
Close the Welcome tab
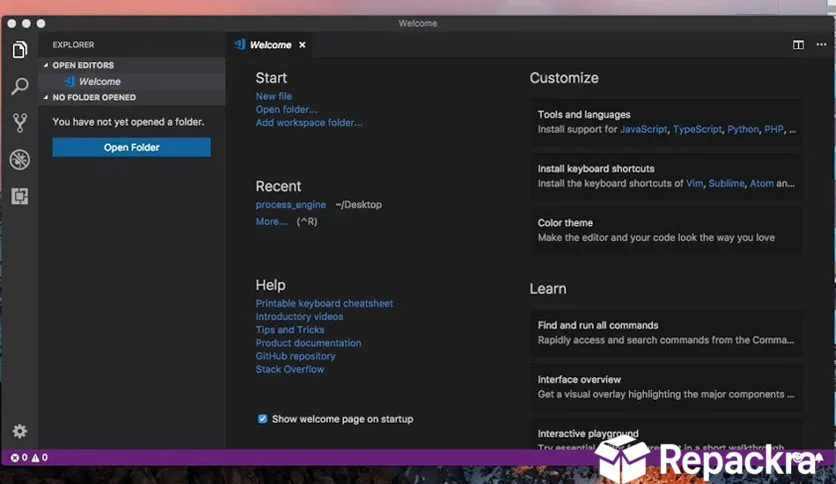coord(302,45)
